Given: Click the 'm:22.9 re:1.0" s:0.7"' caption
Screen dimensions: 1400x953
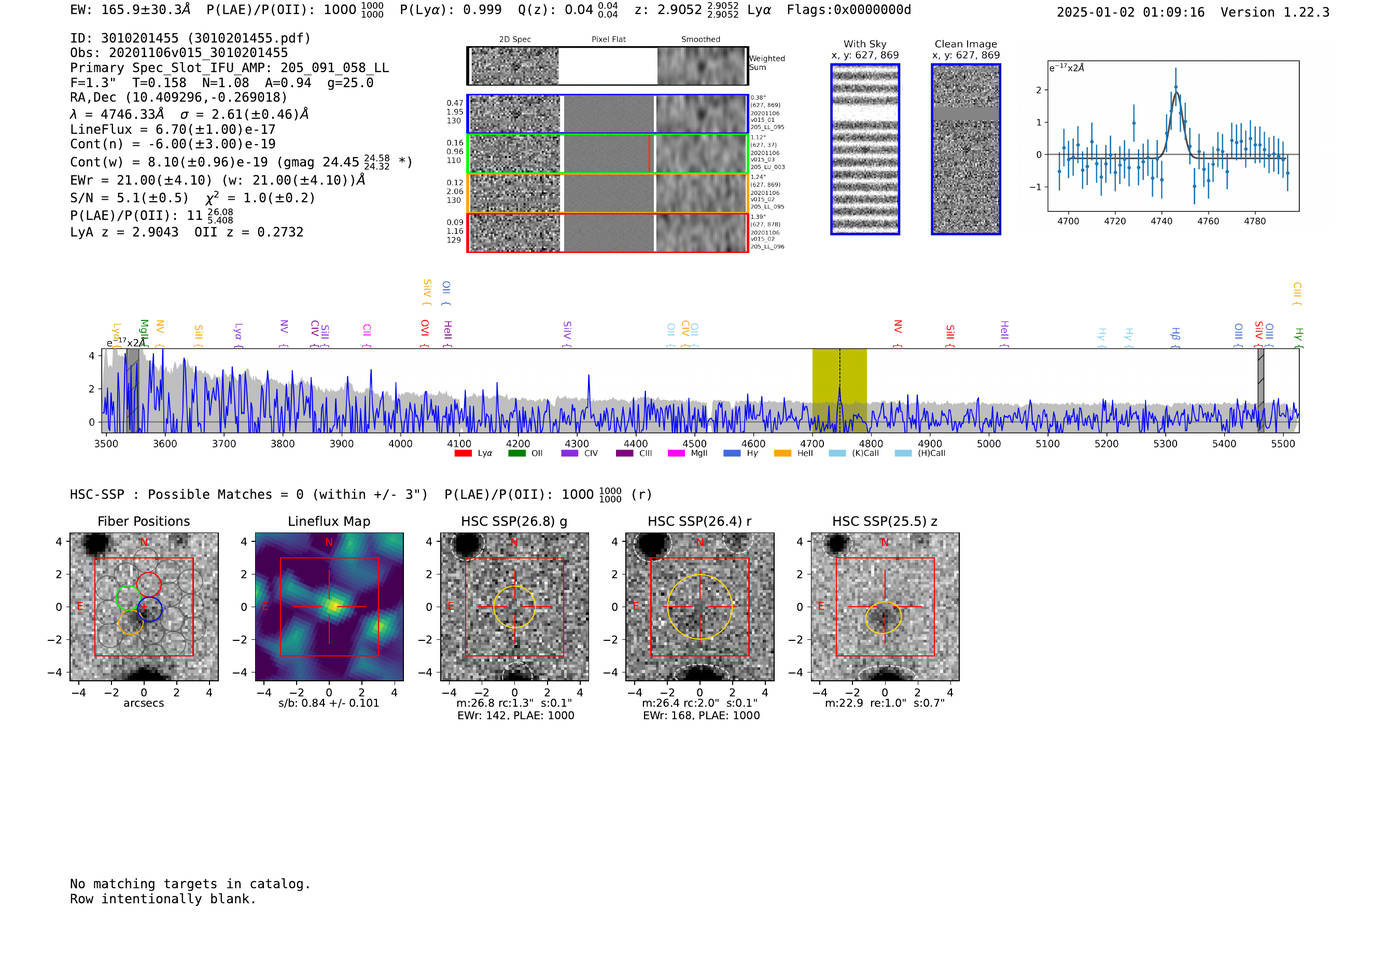Looking at the screenshot, I should pyautogui.click(x=885, y=703).
